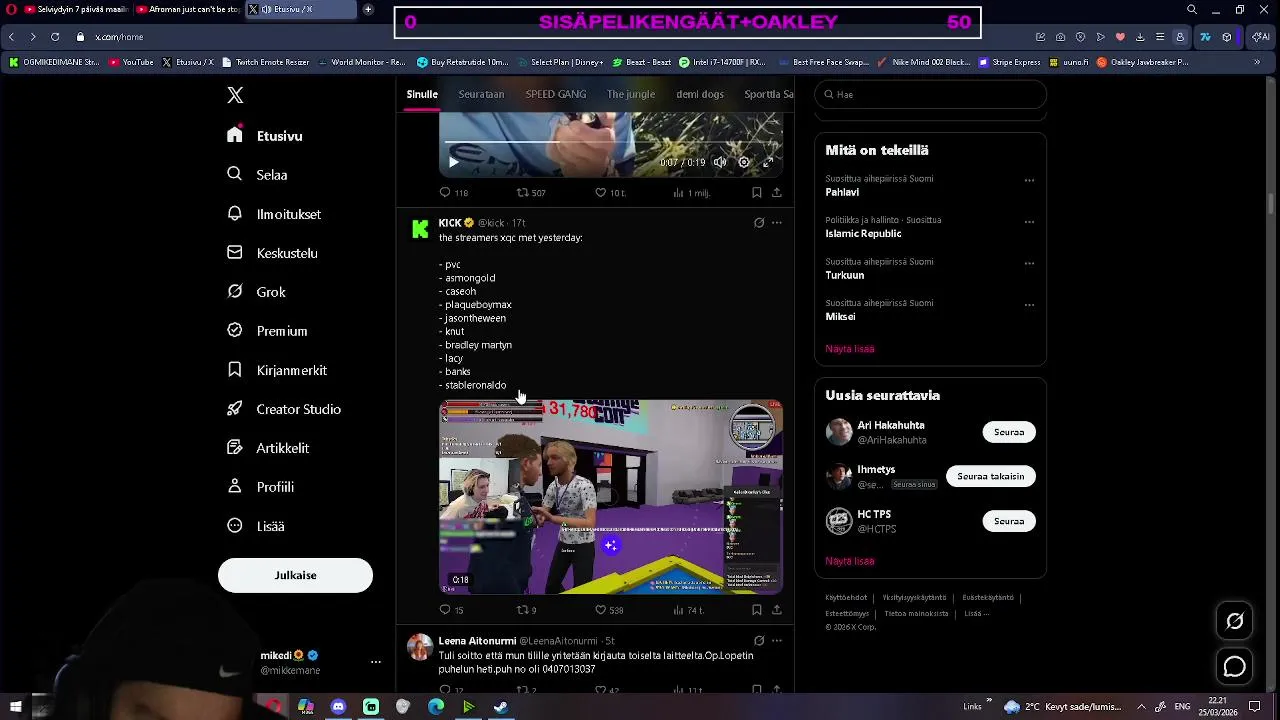Viewport: 1280px width, 720px height.
Task: Open Artikkelit in sidebar
Action: (268, 448)
